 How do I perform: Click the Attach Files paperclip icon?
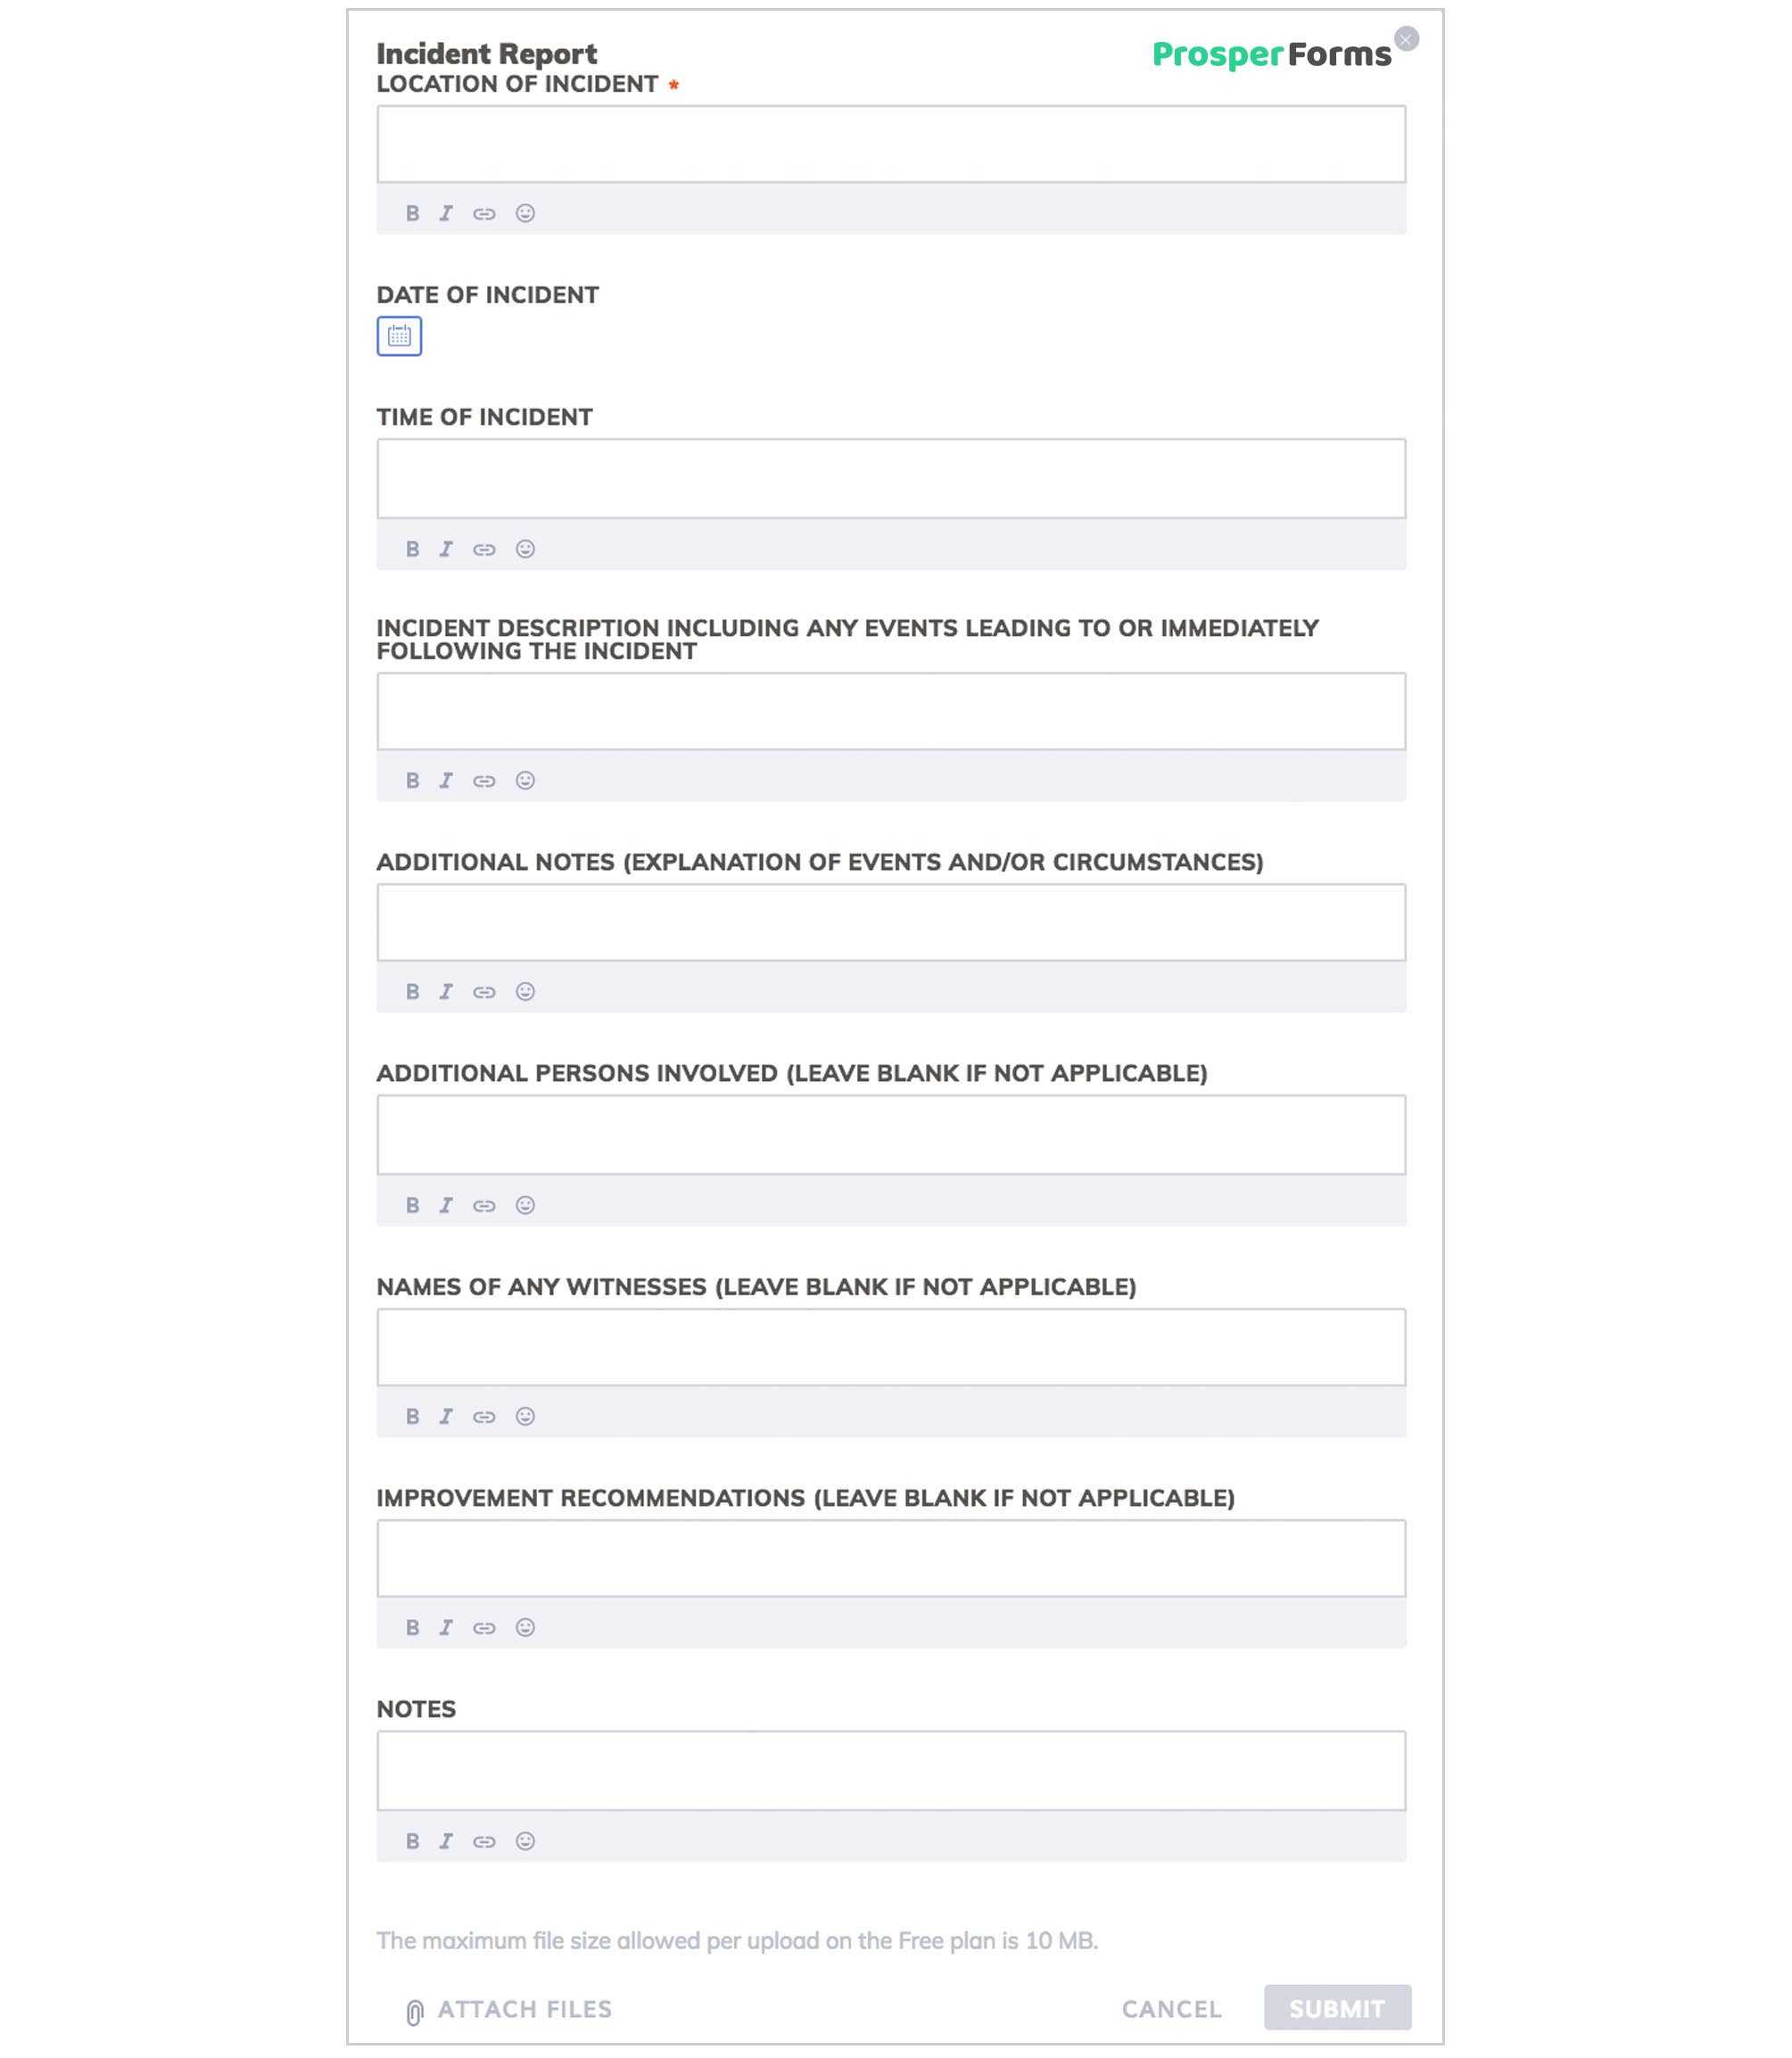[x=409, y=2009]
